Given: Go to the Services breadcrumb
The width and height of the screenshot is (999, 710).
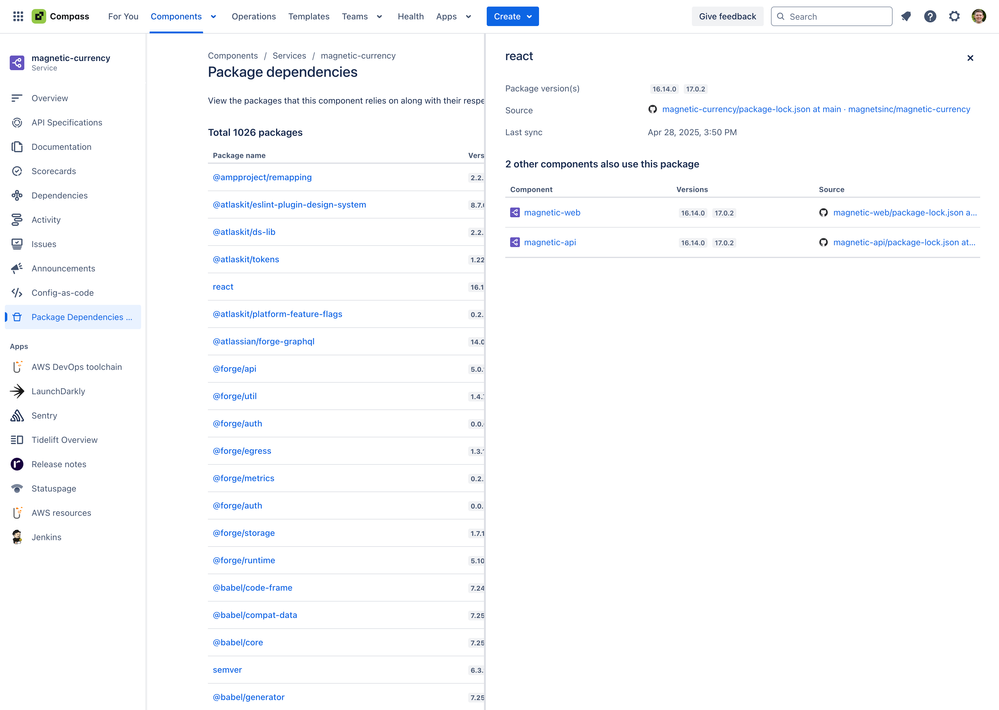Looking at the screenshot, I should pos(289,55).
